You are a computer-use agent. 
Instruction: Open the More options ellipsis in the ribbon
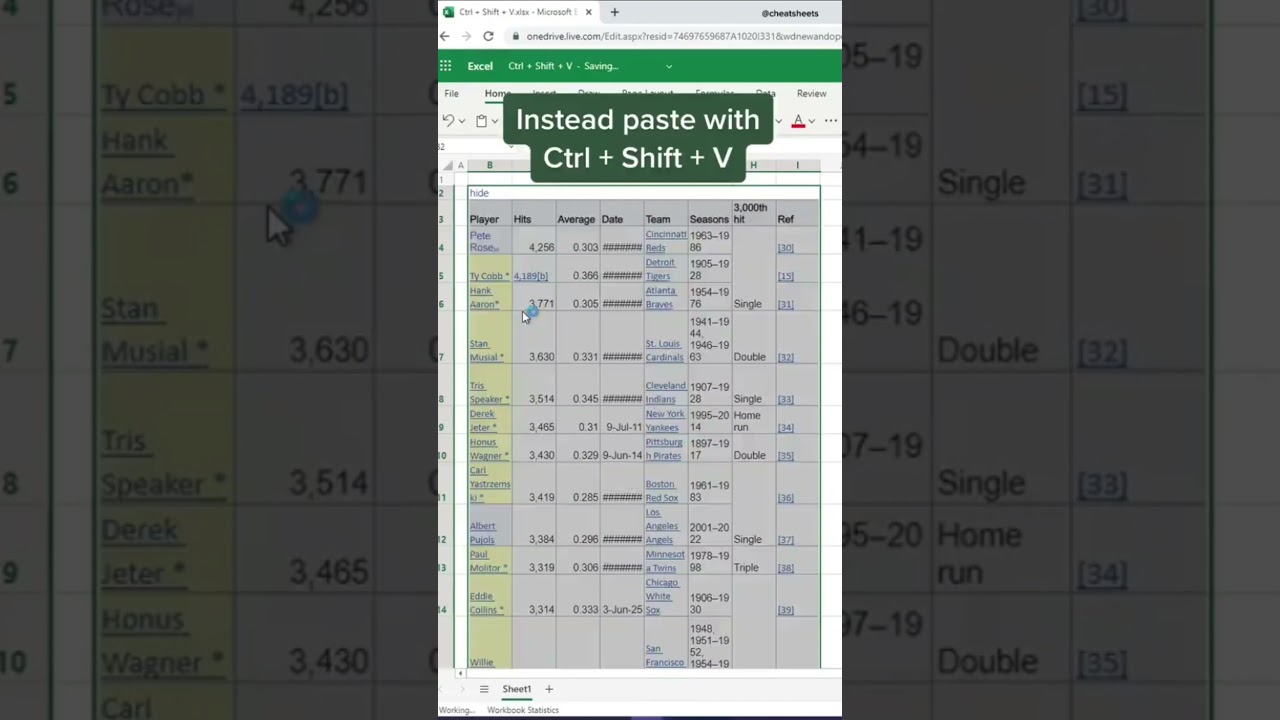click(830, 121)
